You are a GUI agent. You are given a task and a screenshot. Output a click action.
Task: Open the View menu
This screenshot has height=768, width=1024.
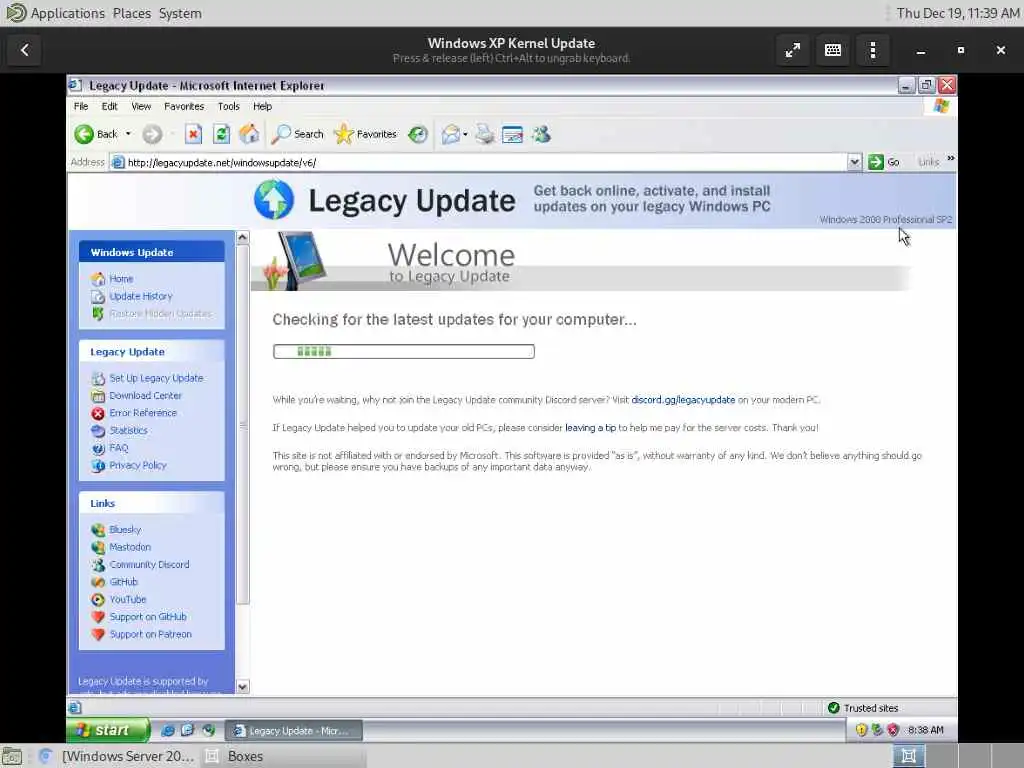141,106
